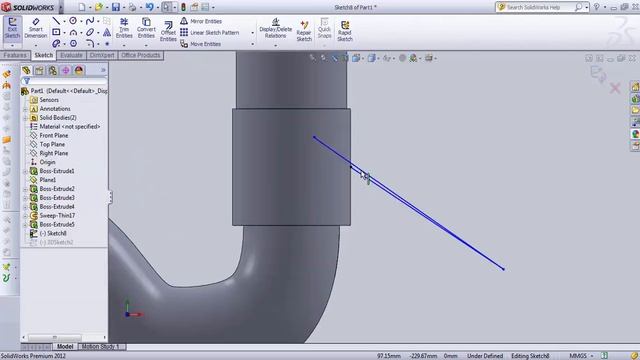Select (-) Sketch8 in the tree
640x360 pixels.
(x=48, y=233)
